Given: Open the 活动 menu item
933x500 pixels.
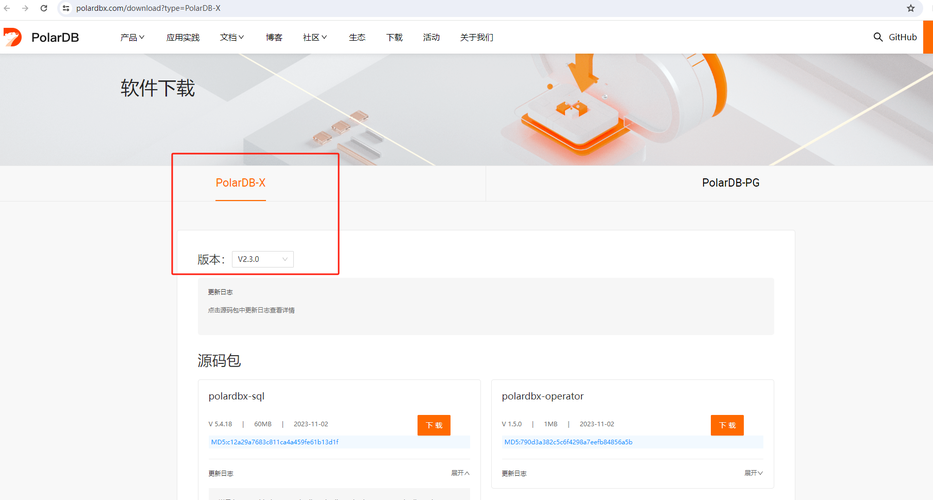Looking at the screenshot, I should pyautogui.click(x=431, y=37).
